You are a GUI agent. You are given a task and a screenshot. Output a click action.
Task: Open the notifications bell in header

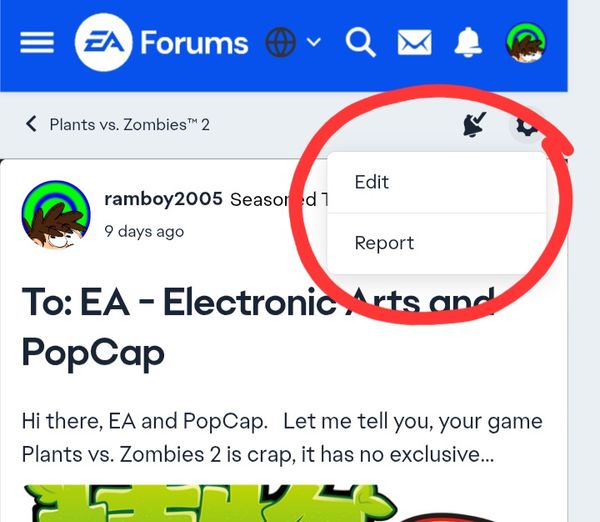tap(468, 42)
